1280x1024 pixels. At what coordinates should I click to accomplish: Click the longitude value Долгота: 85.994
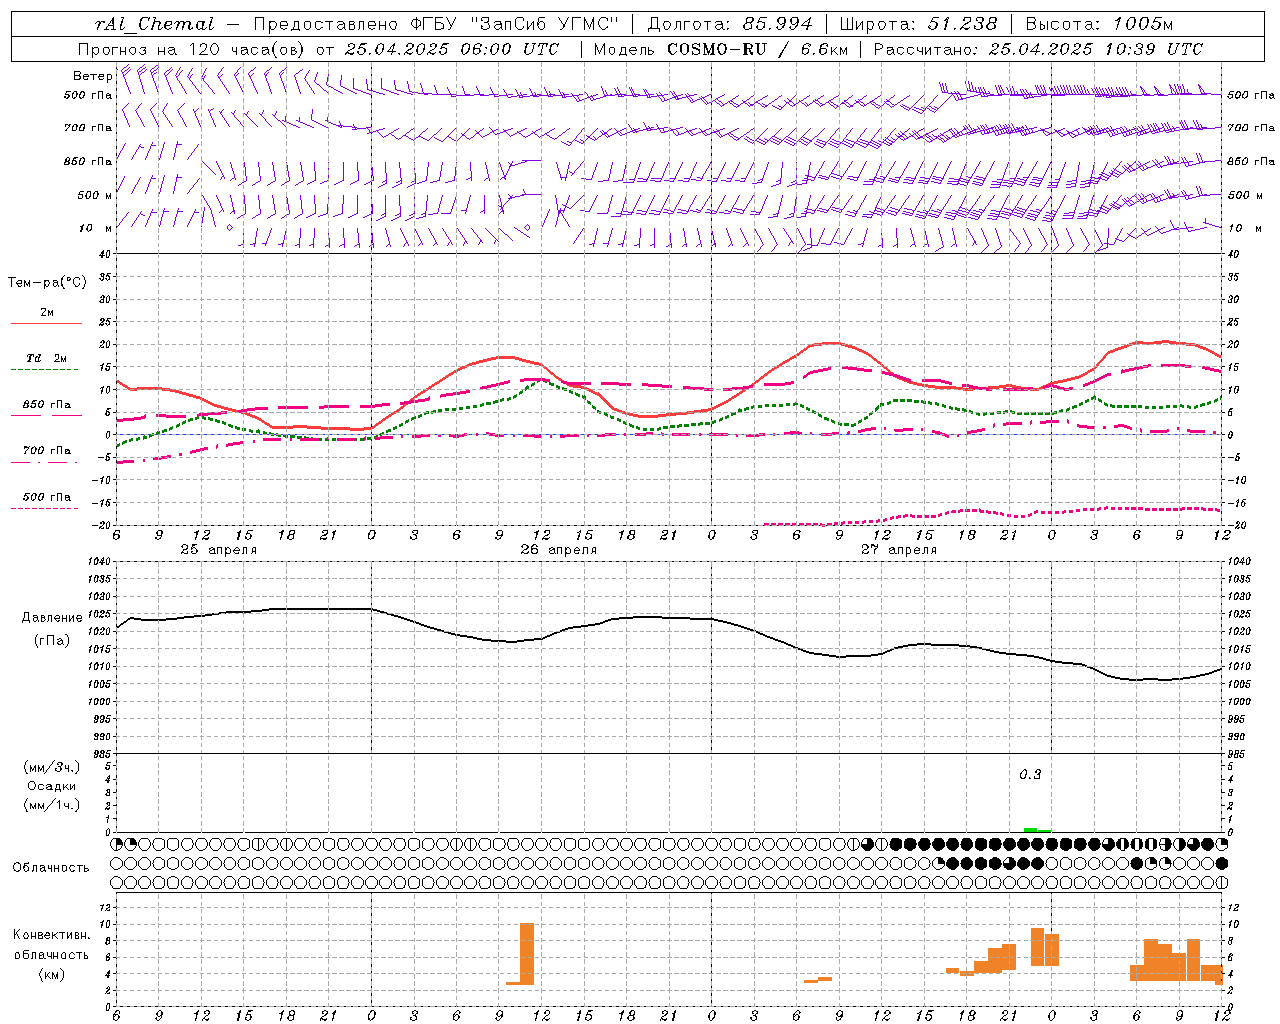pos(731,24)
